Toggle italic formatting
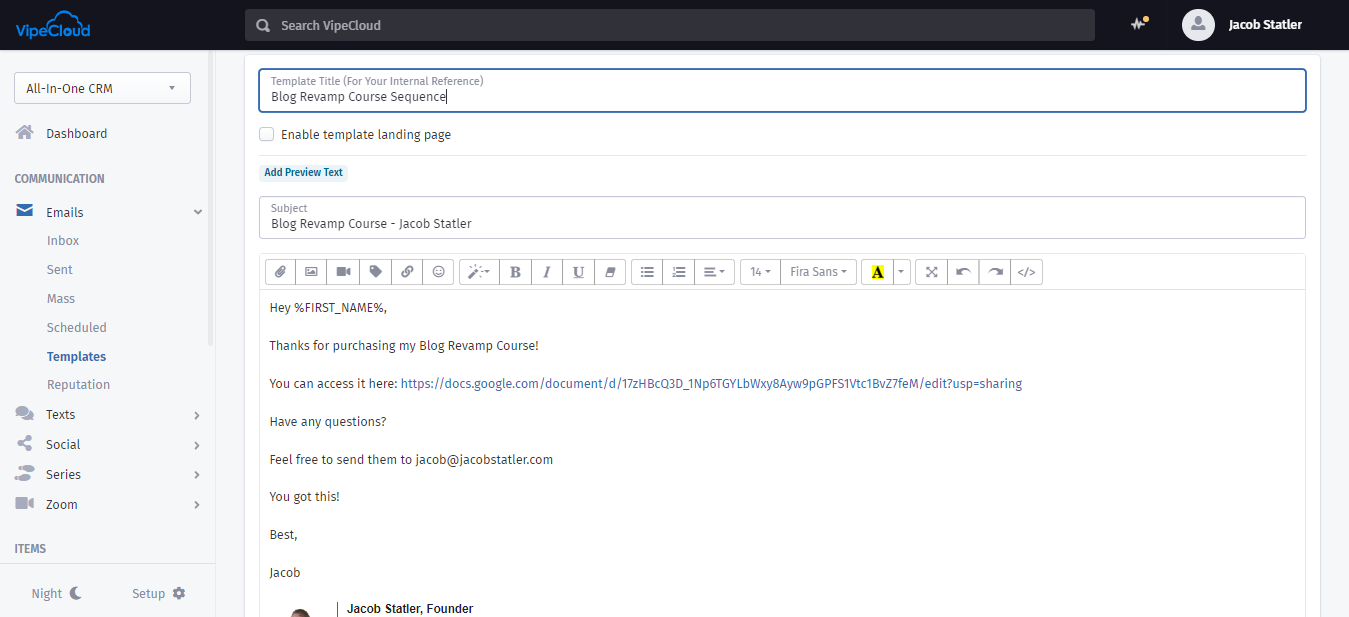 pos(547,272)
